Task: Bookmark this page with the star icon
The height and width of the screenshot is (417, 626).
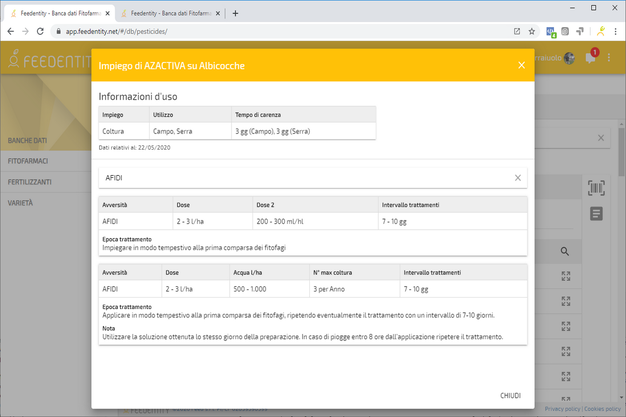Action: [532, 32]
